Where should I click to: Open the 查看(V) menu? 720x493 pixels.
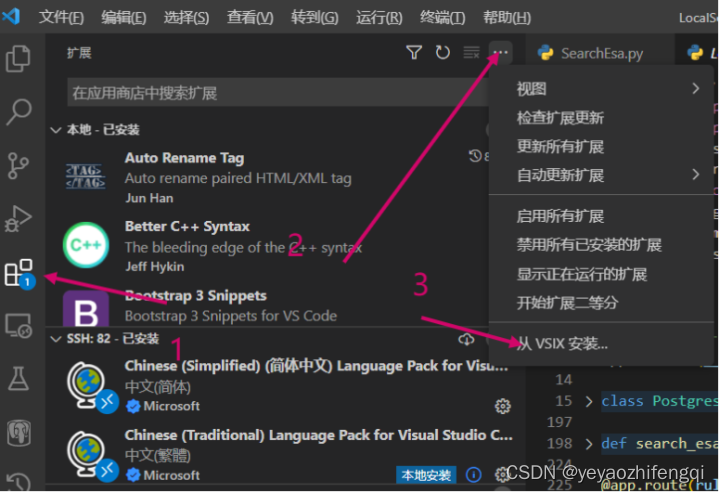coord(250,17)
